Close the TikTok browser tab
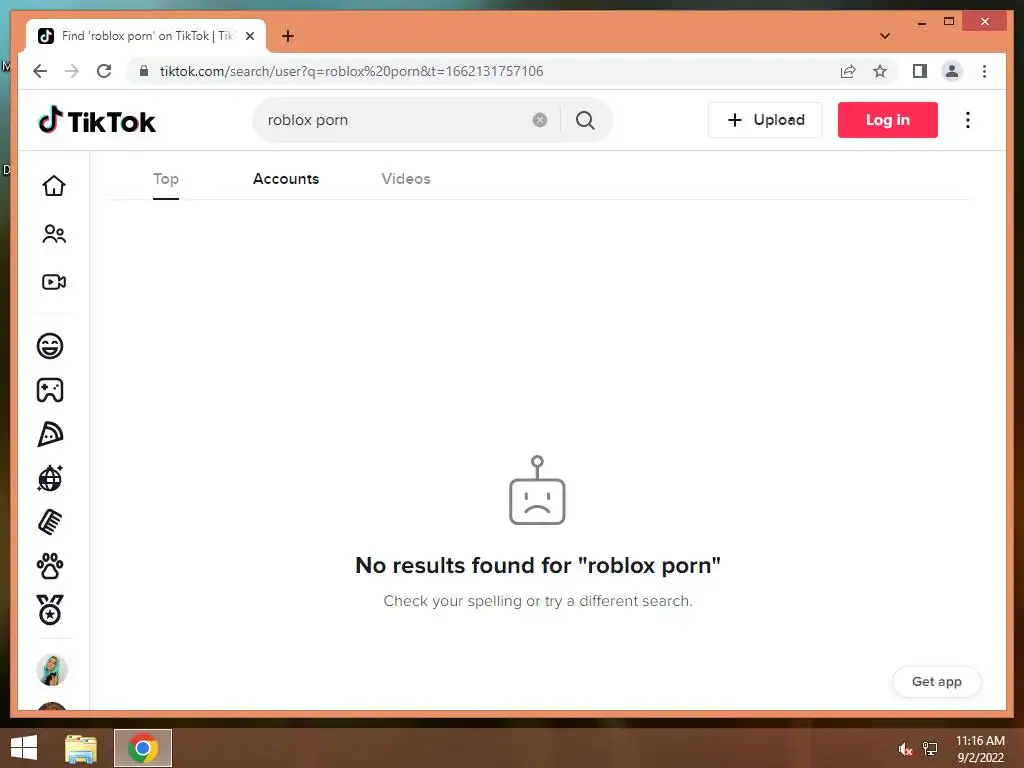The height and width of the screenshot is (768, 1024). 249,36
